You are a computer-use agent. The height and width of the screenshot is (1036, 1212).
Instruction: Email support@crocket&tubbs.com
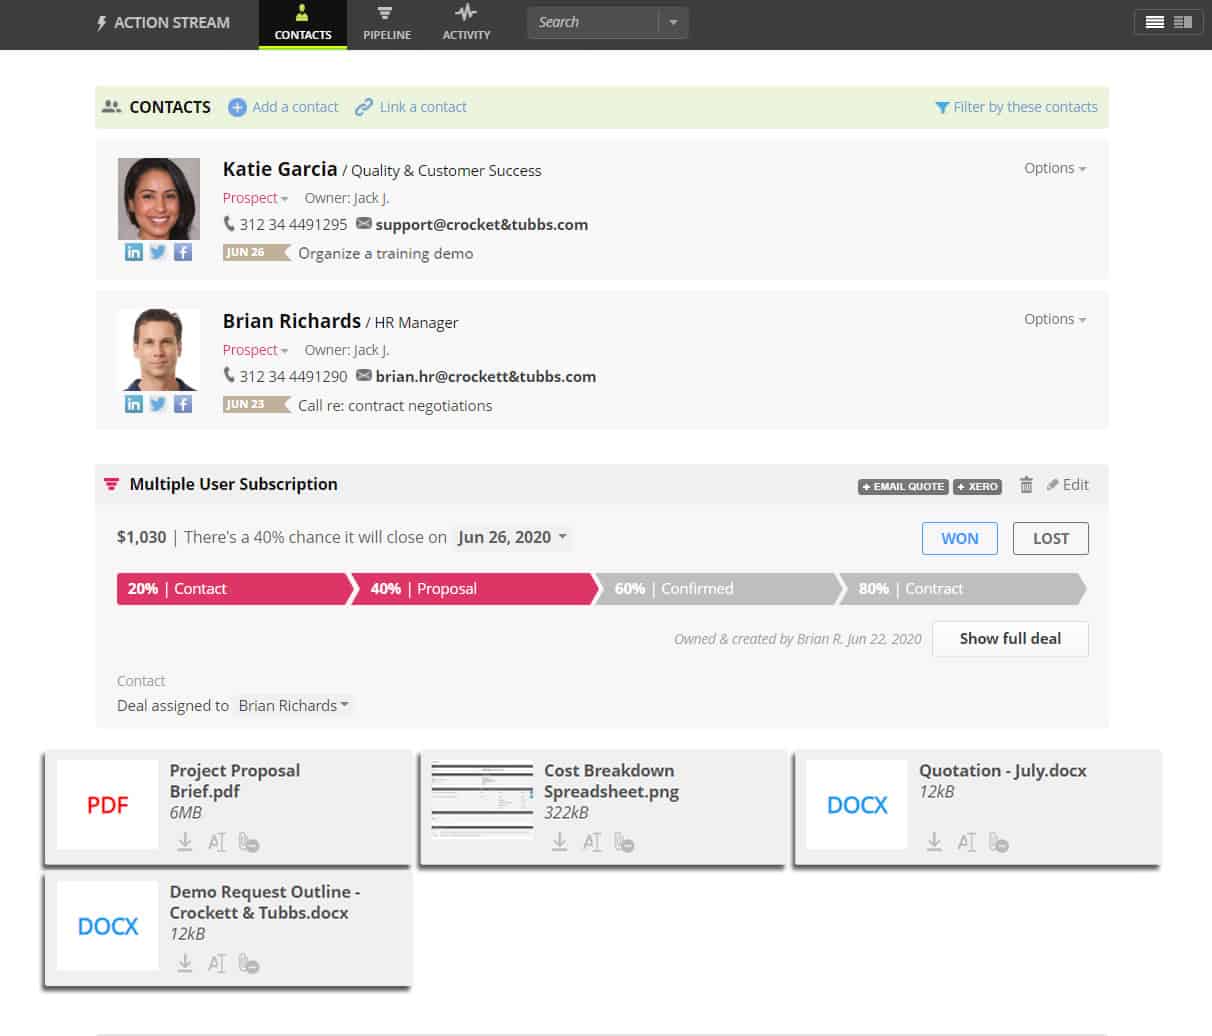tap(482, 224)
